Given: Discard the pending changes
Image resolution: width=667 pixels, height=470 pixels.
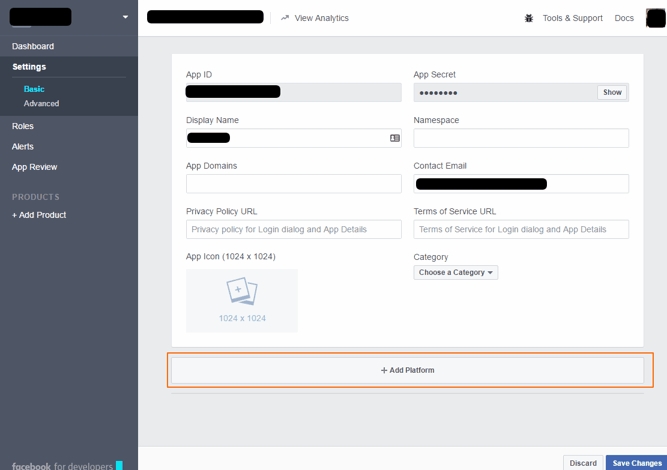Looking at the screenshot, I should click(x=583, y=463).
